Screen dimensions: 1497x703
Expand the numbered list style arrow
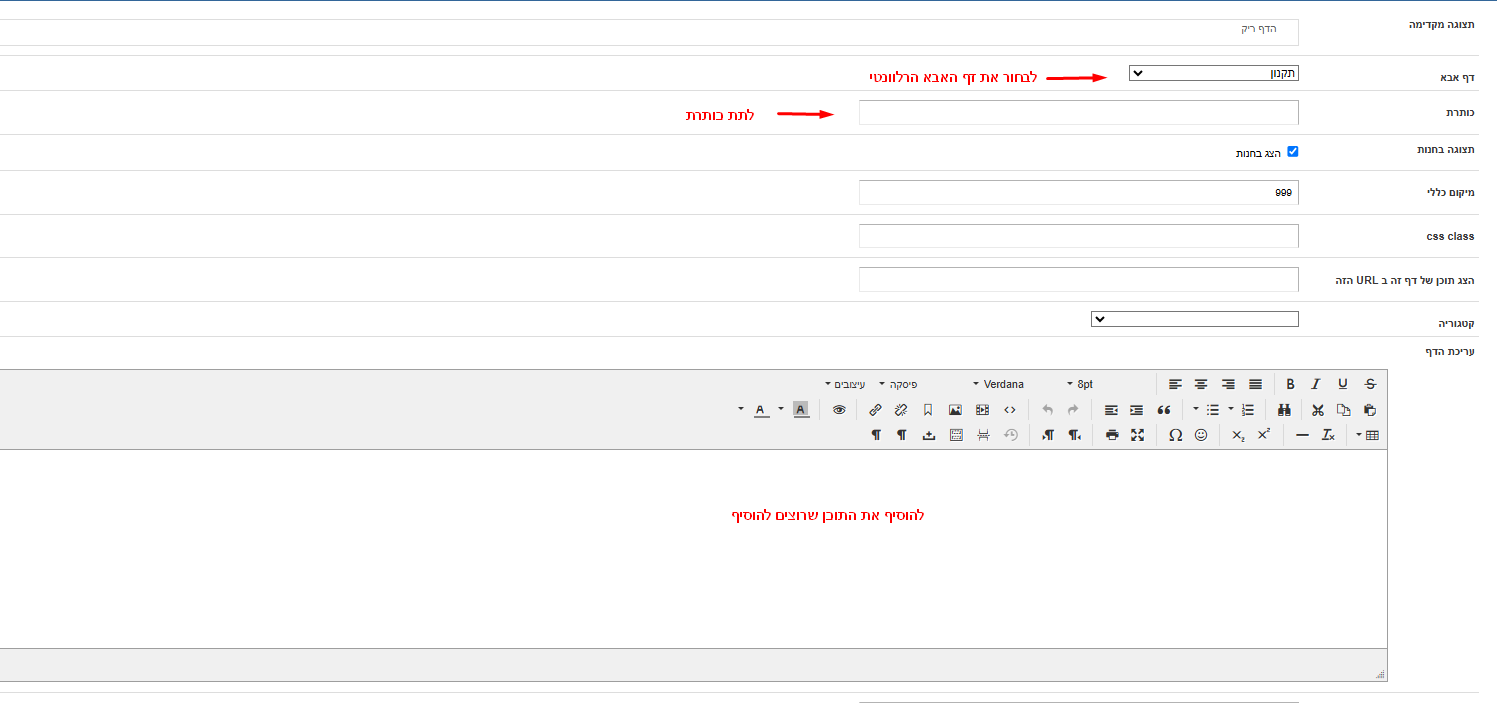click(1231, 409)
